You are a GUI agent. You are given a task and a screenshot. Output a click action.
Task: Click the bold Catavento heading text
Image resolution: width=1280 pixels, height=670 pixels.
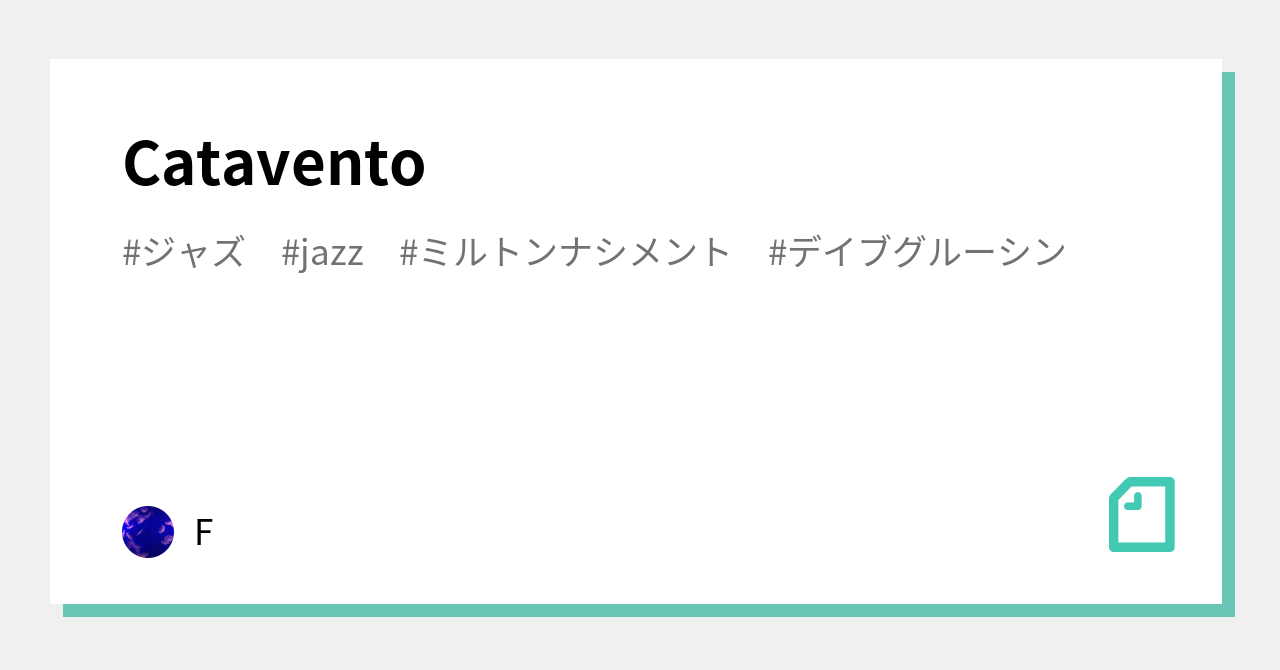274,163
